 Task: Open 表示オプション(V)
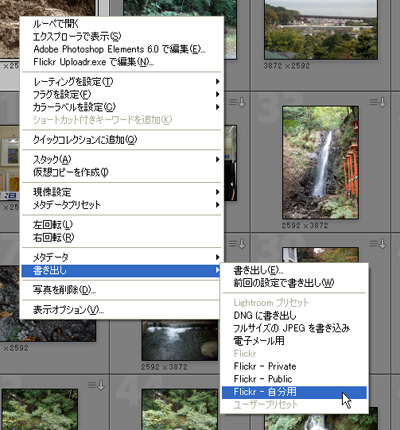tap(122, 310)
